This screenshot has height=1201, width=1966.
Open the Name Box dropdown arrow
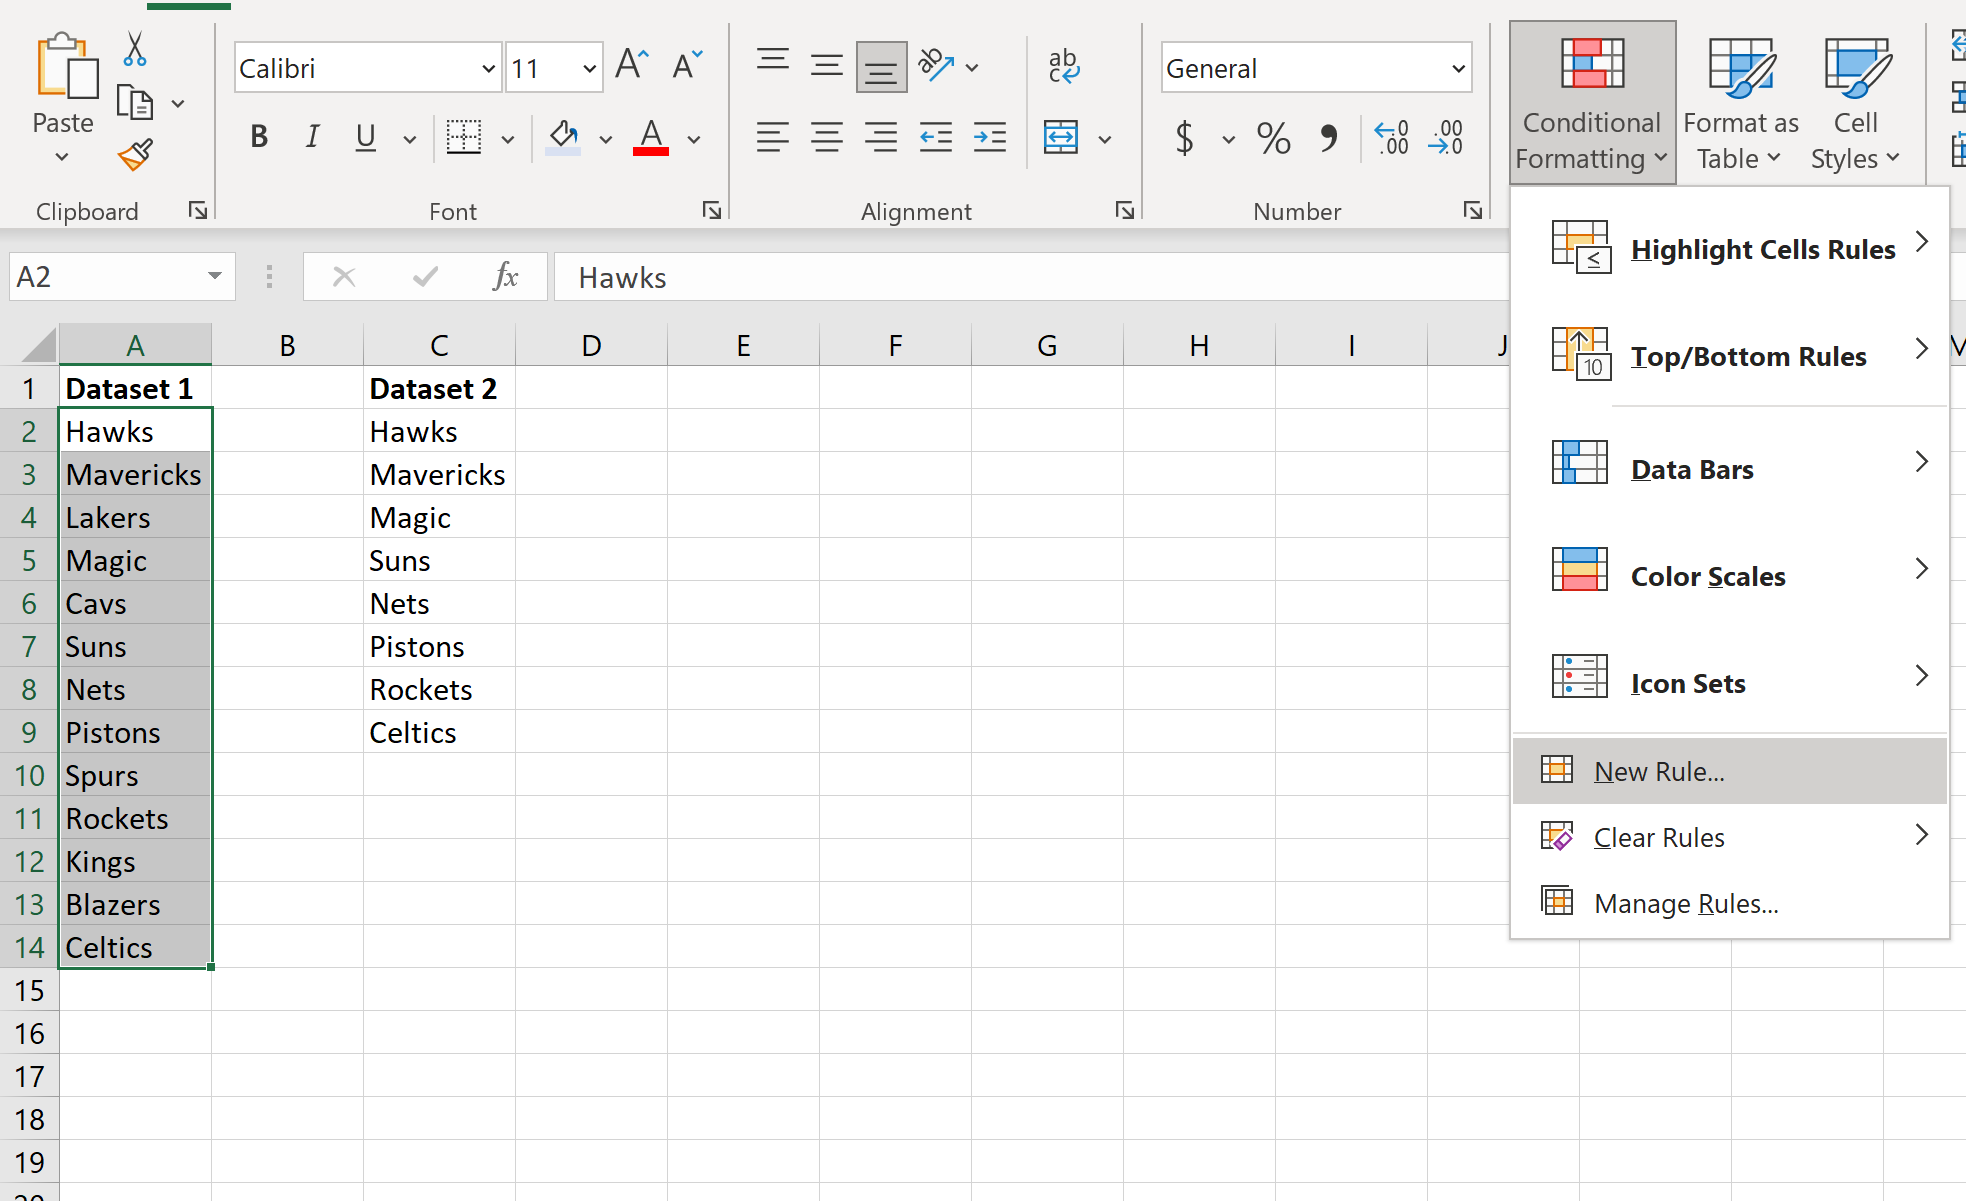pyautogui.click(x=215, y=276)
